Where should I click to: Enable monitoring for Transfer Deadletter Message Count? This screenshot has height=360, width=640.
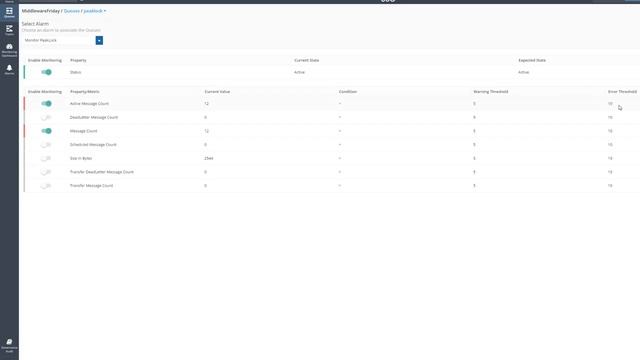click(x=46, y=172)
